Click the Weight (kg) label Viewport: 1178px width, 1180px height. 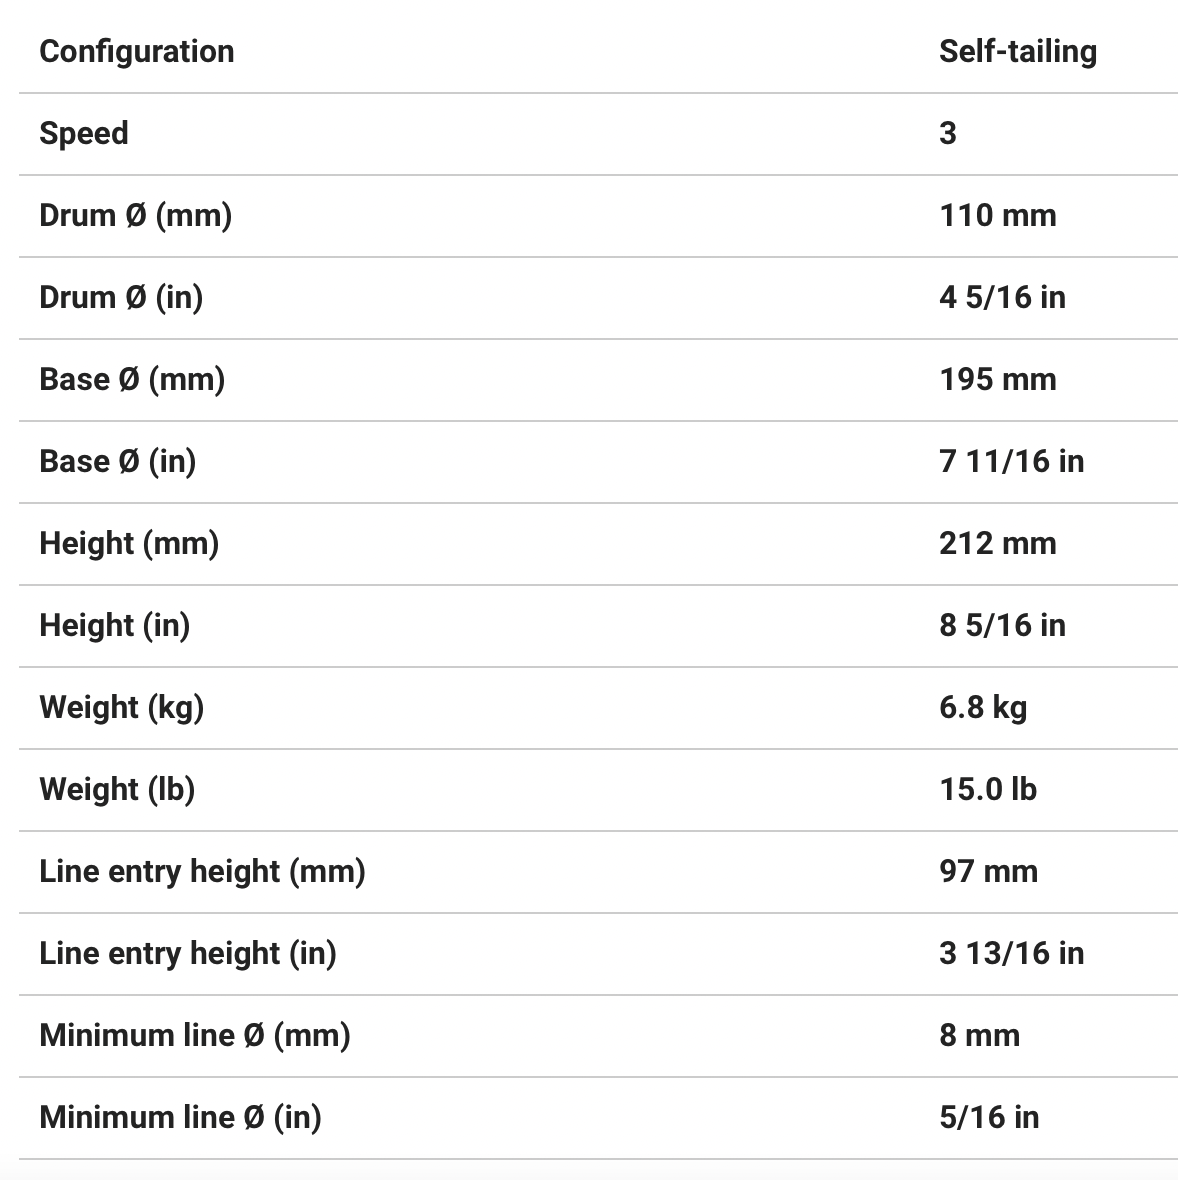click(x=121, y=708)
